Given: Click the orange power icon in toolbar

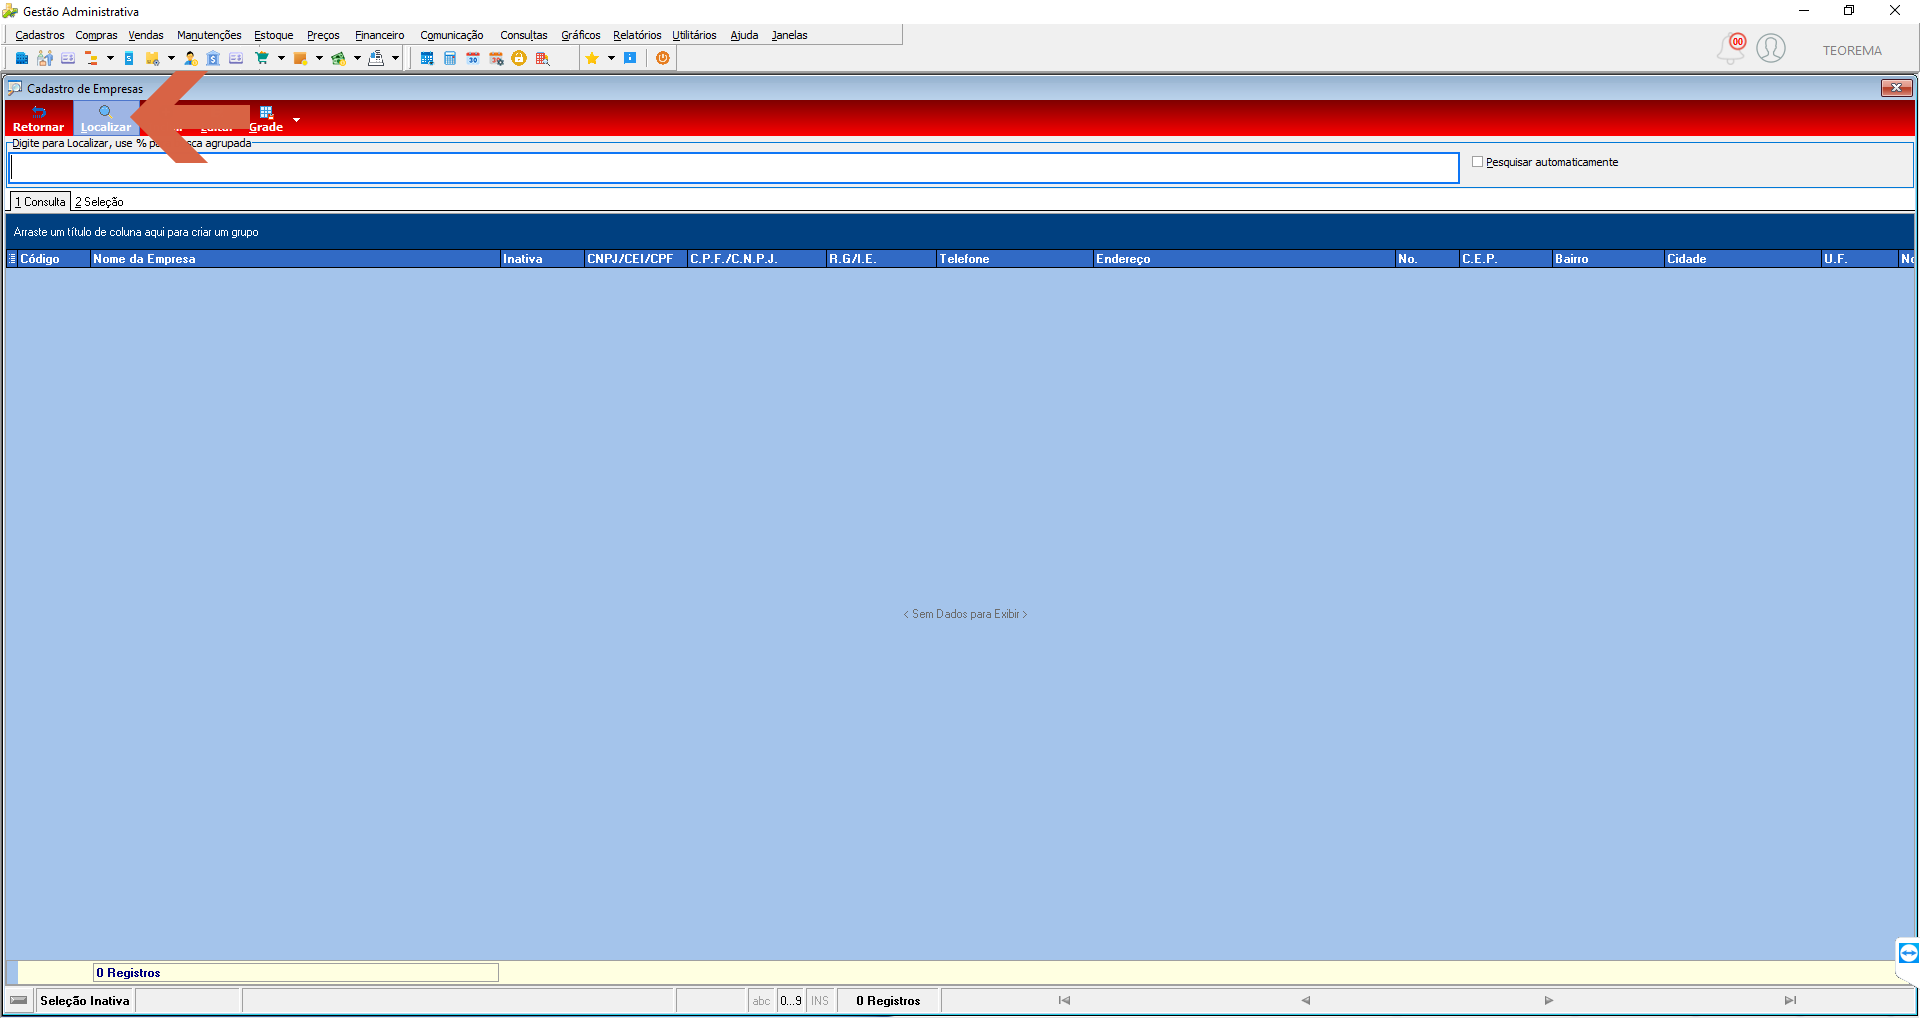Looking at the screenshot, I should tap(662, 58).
